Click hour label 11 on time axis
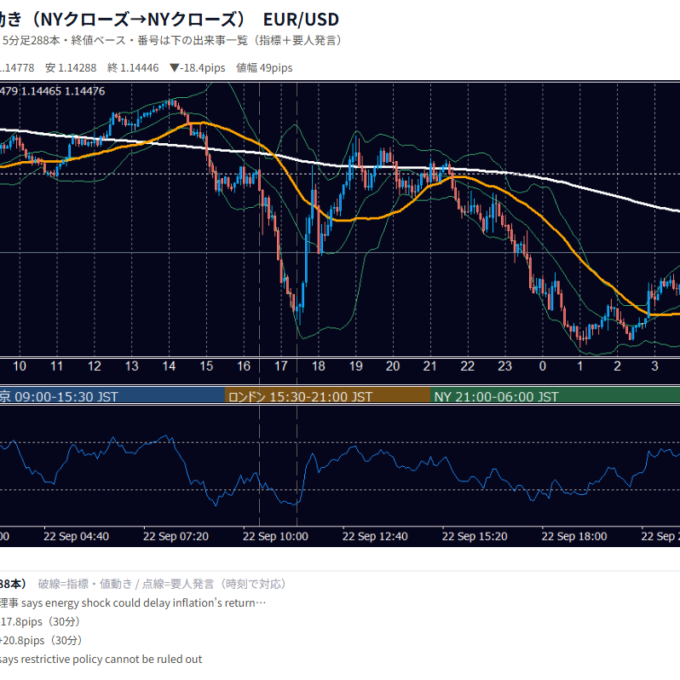This screenshot has height=680, width=680. coord(57,366)
